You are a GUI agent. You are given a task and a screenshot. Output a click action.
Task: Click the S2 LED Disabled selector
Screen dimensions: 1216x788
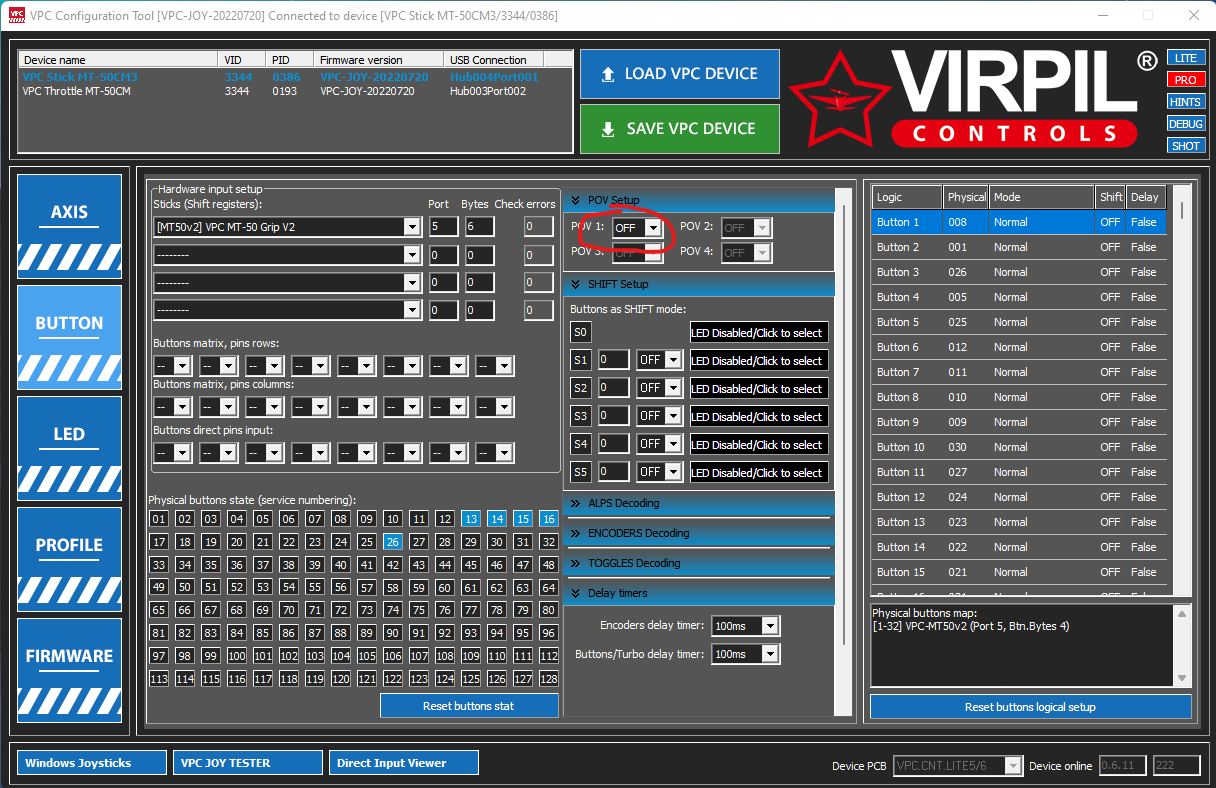tap(759, 389)
